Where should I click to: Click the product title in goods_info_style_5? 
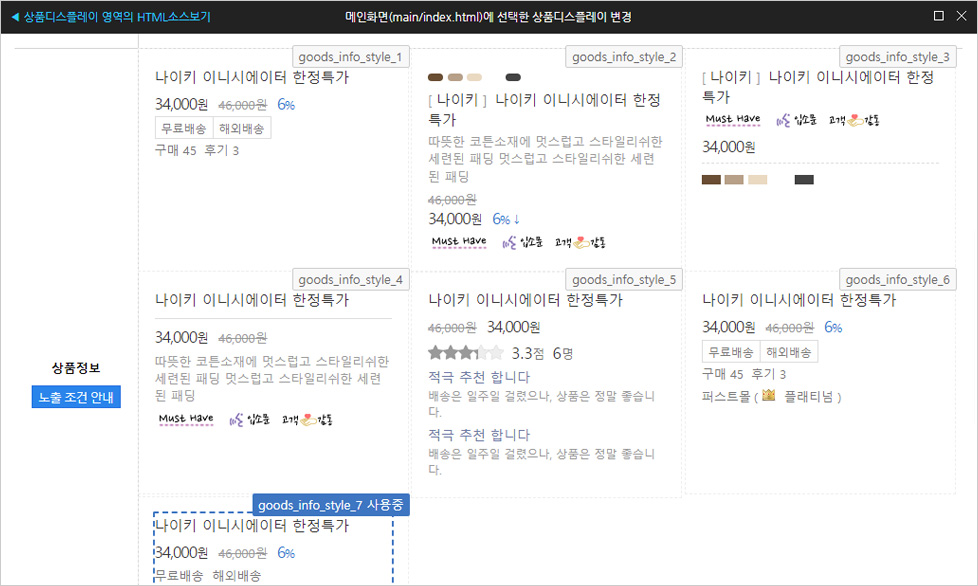click(x=525, y=300)
